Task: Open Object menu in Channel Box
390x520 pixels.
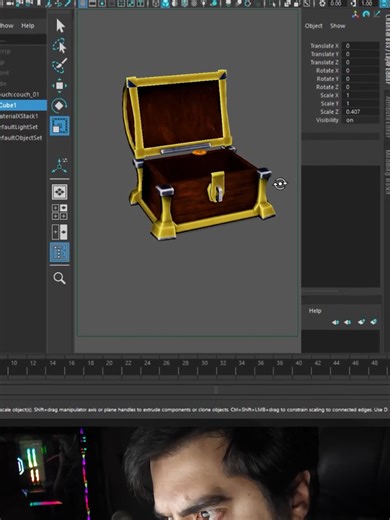Action: click(314, 26)
